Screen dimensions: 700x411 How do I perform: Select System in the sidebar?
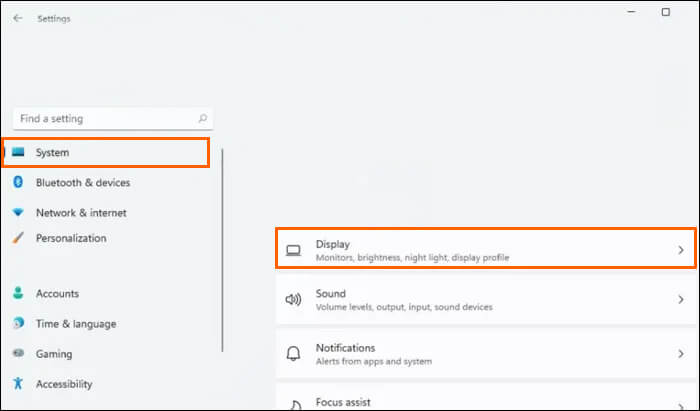(106, 153)
